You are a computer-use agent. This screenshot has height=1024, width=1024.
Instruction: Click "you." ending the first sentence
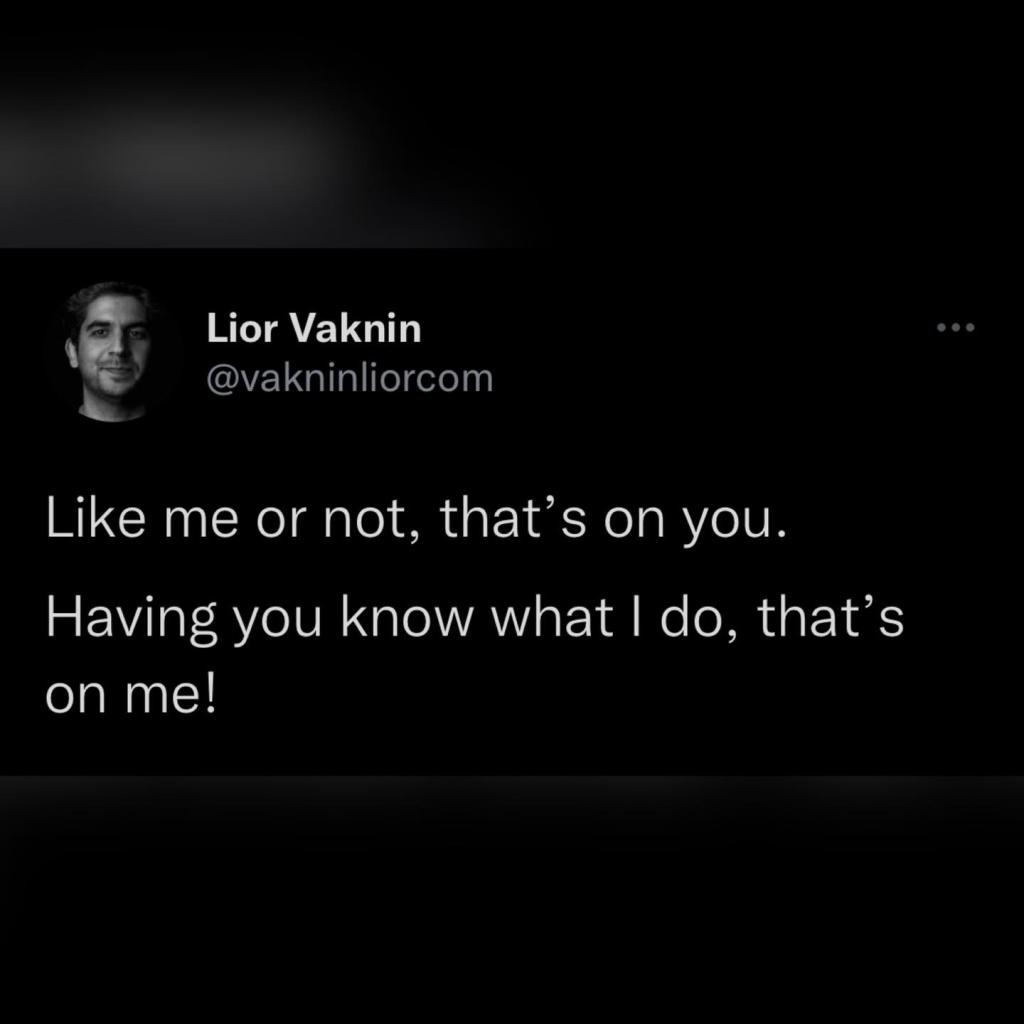pos(734,524)
